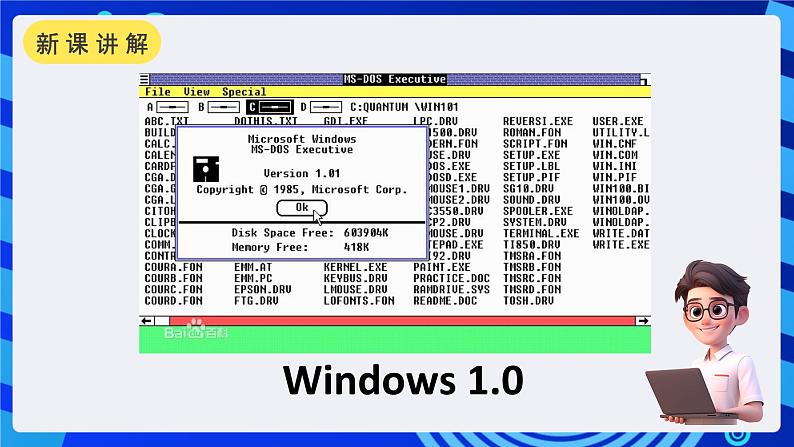Click the system menu box in title bar

(x=144, y=79)
